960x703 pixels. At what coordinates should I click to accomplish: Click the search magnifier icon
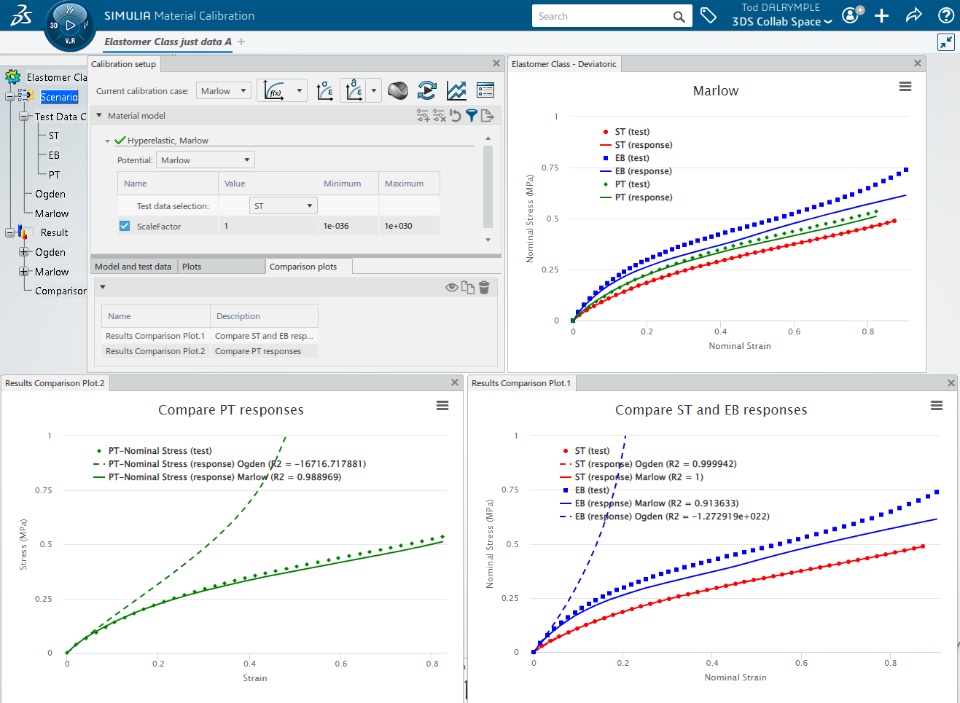tap(679, 17)
